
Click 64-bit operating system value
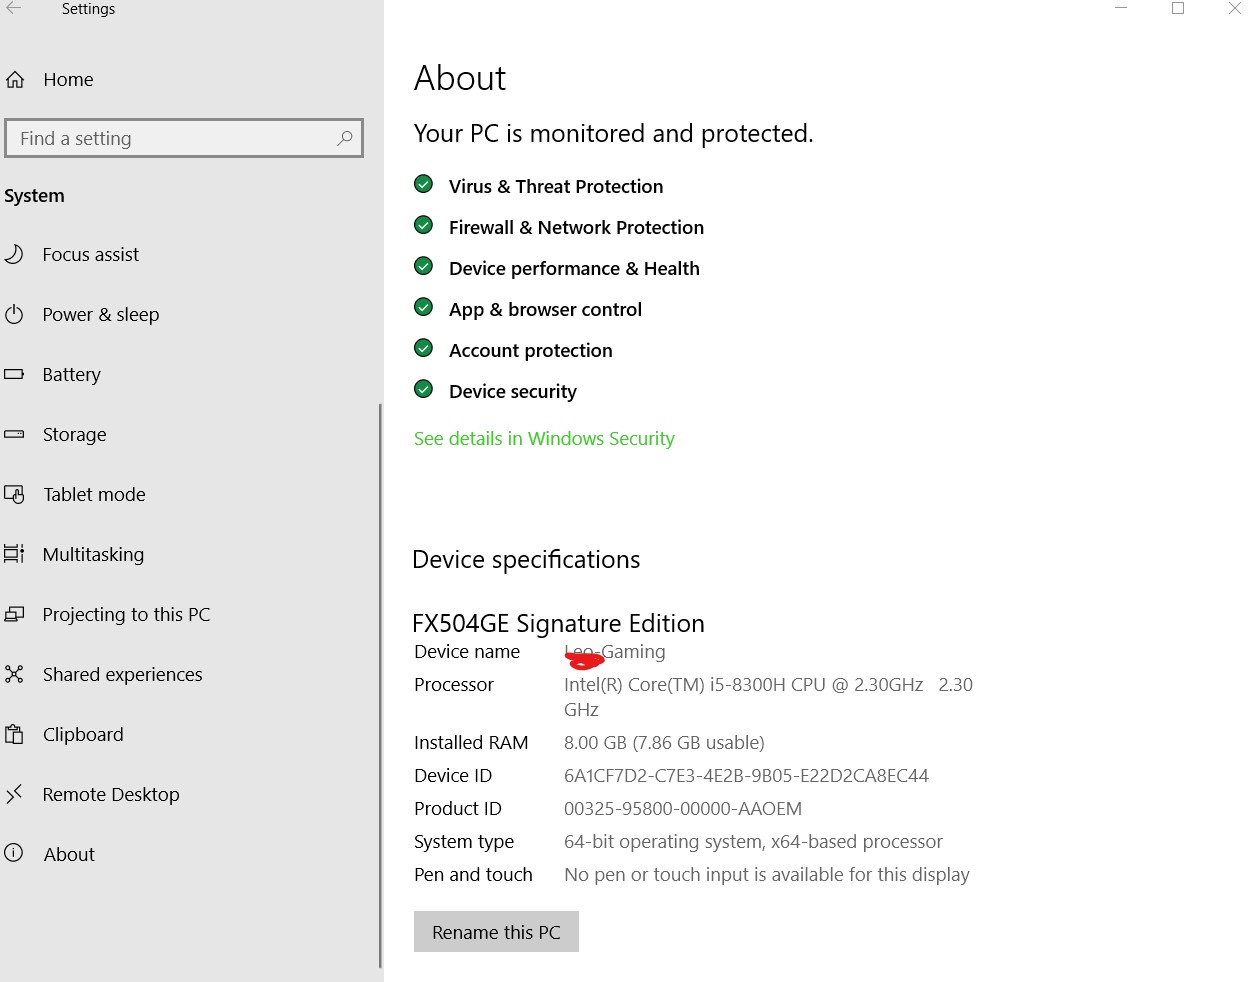tap(753, 841)
